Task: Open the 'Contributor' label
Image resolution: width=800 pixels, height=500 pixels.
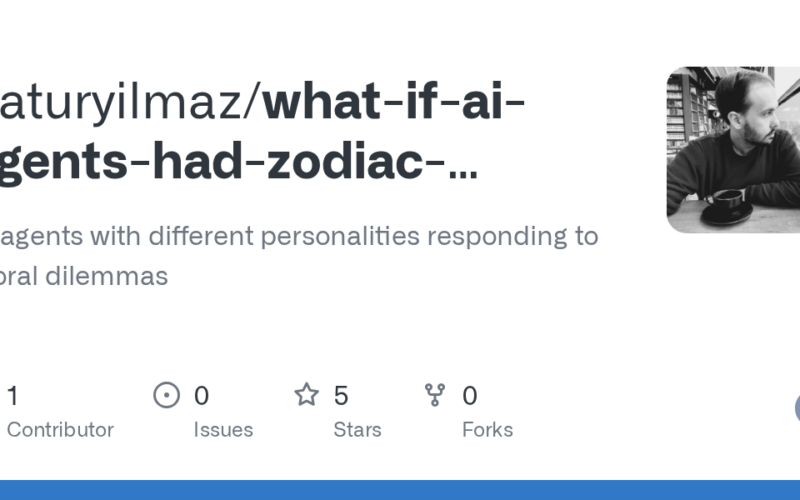Action: pyautogui.click(x=60, y=430)
